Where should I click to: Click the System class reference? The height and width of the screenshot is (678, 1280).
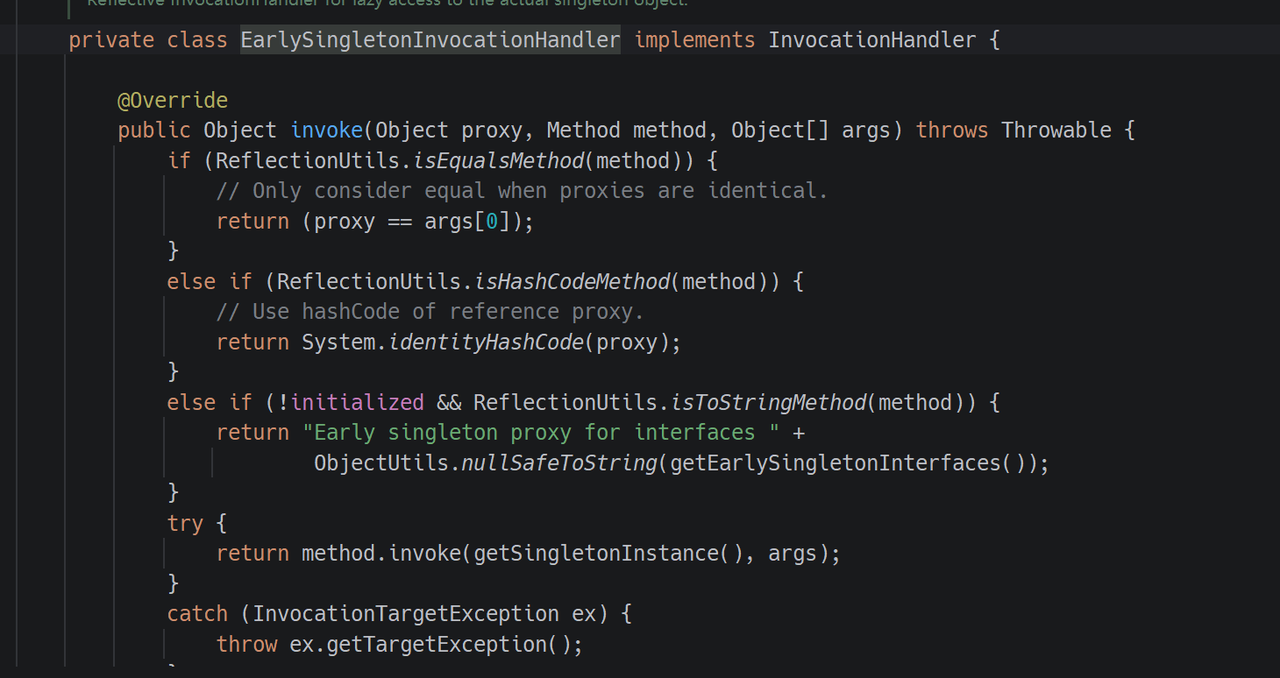coord(338,342)
